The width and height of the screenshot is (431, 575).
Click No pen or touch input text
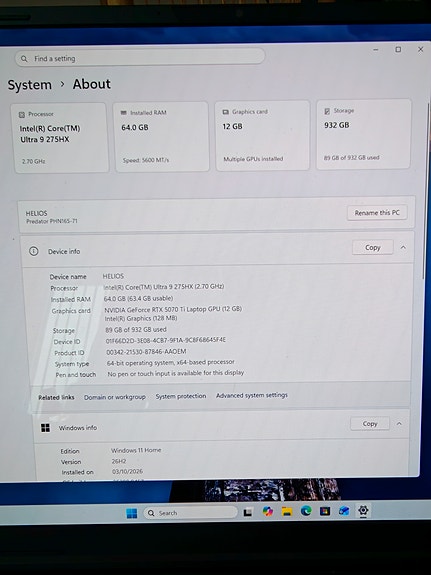tap(176, 373)
